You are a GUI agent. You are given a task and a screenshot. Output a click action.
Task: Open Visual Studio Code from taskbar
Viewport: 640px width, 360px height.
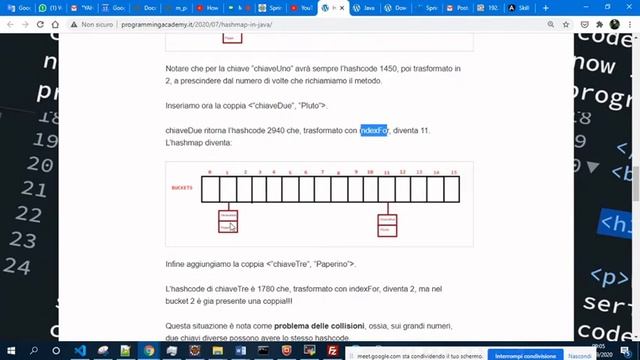[x=80, y=351]
